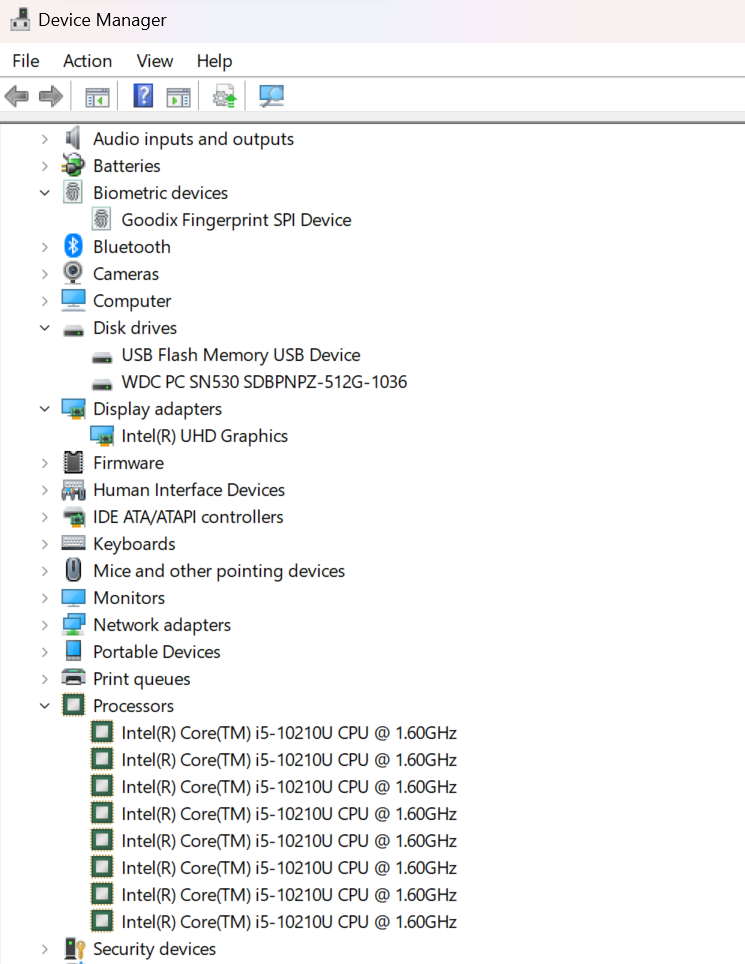Select USB Flash Memory USB Device
This screenshot has width=745, height=964.
(241, 355)
